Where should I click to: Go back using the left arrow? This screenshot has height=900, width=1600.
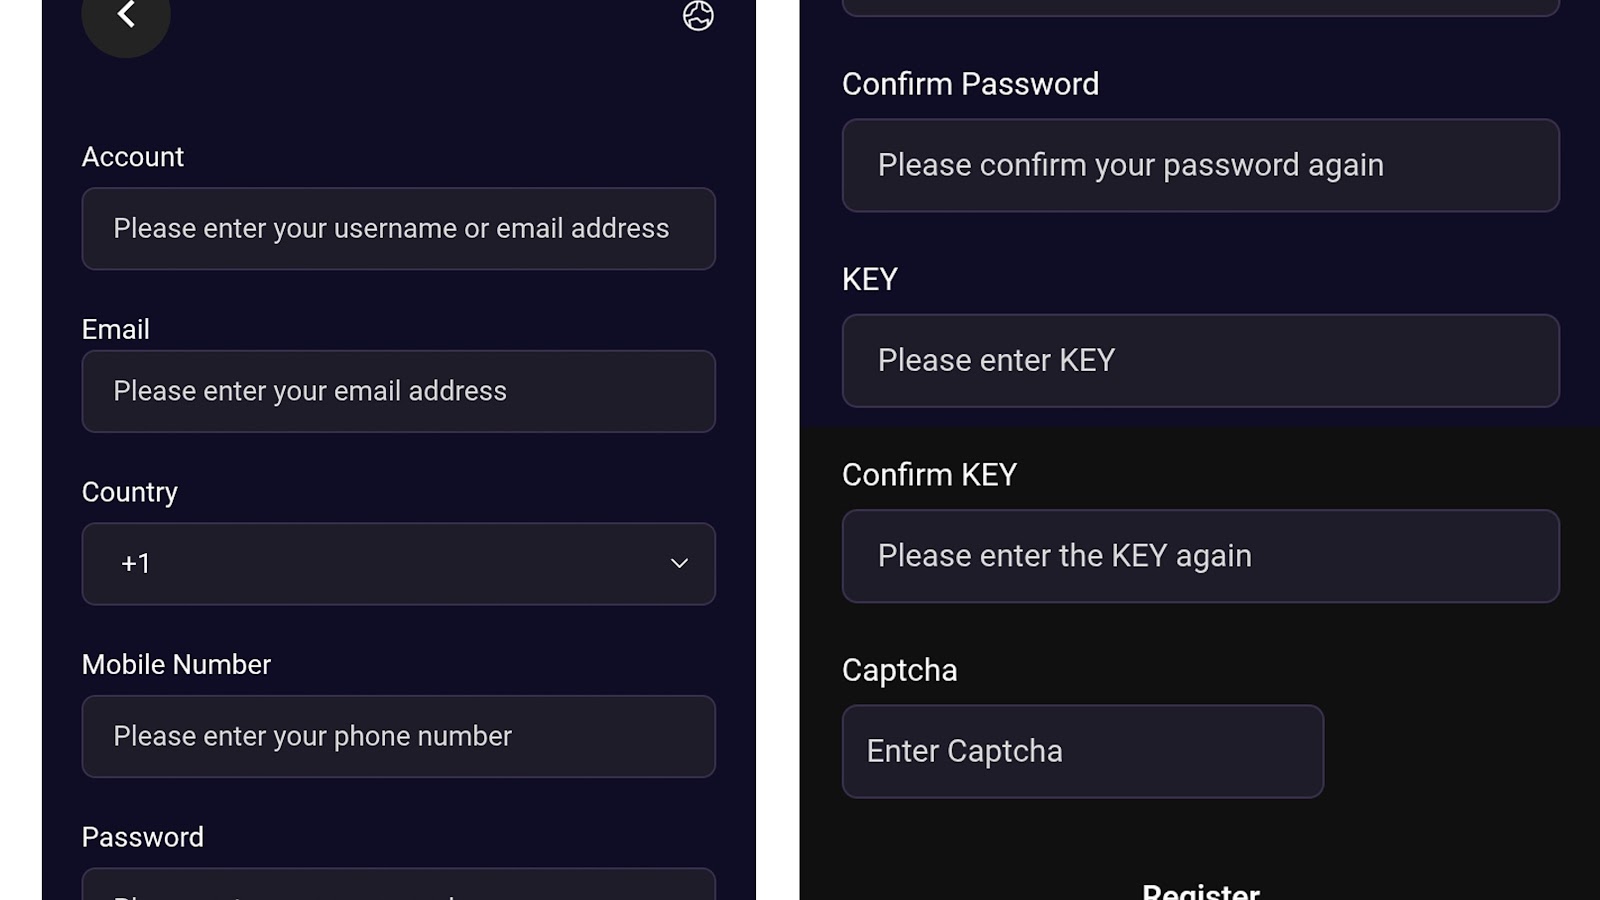click(x=126, y=15)
